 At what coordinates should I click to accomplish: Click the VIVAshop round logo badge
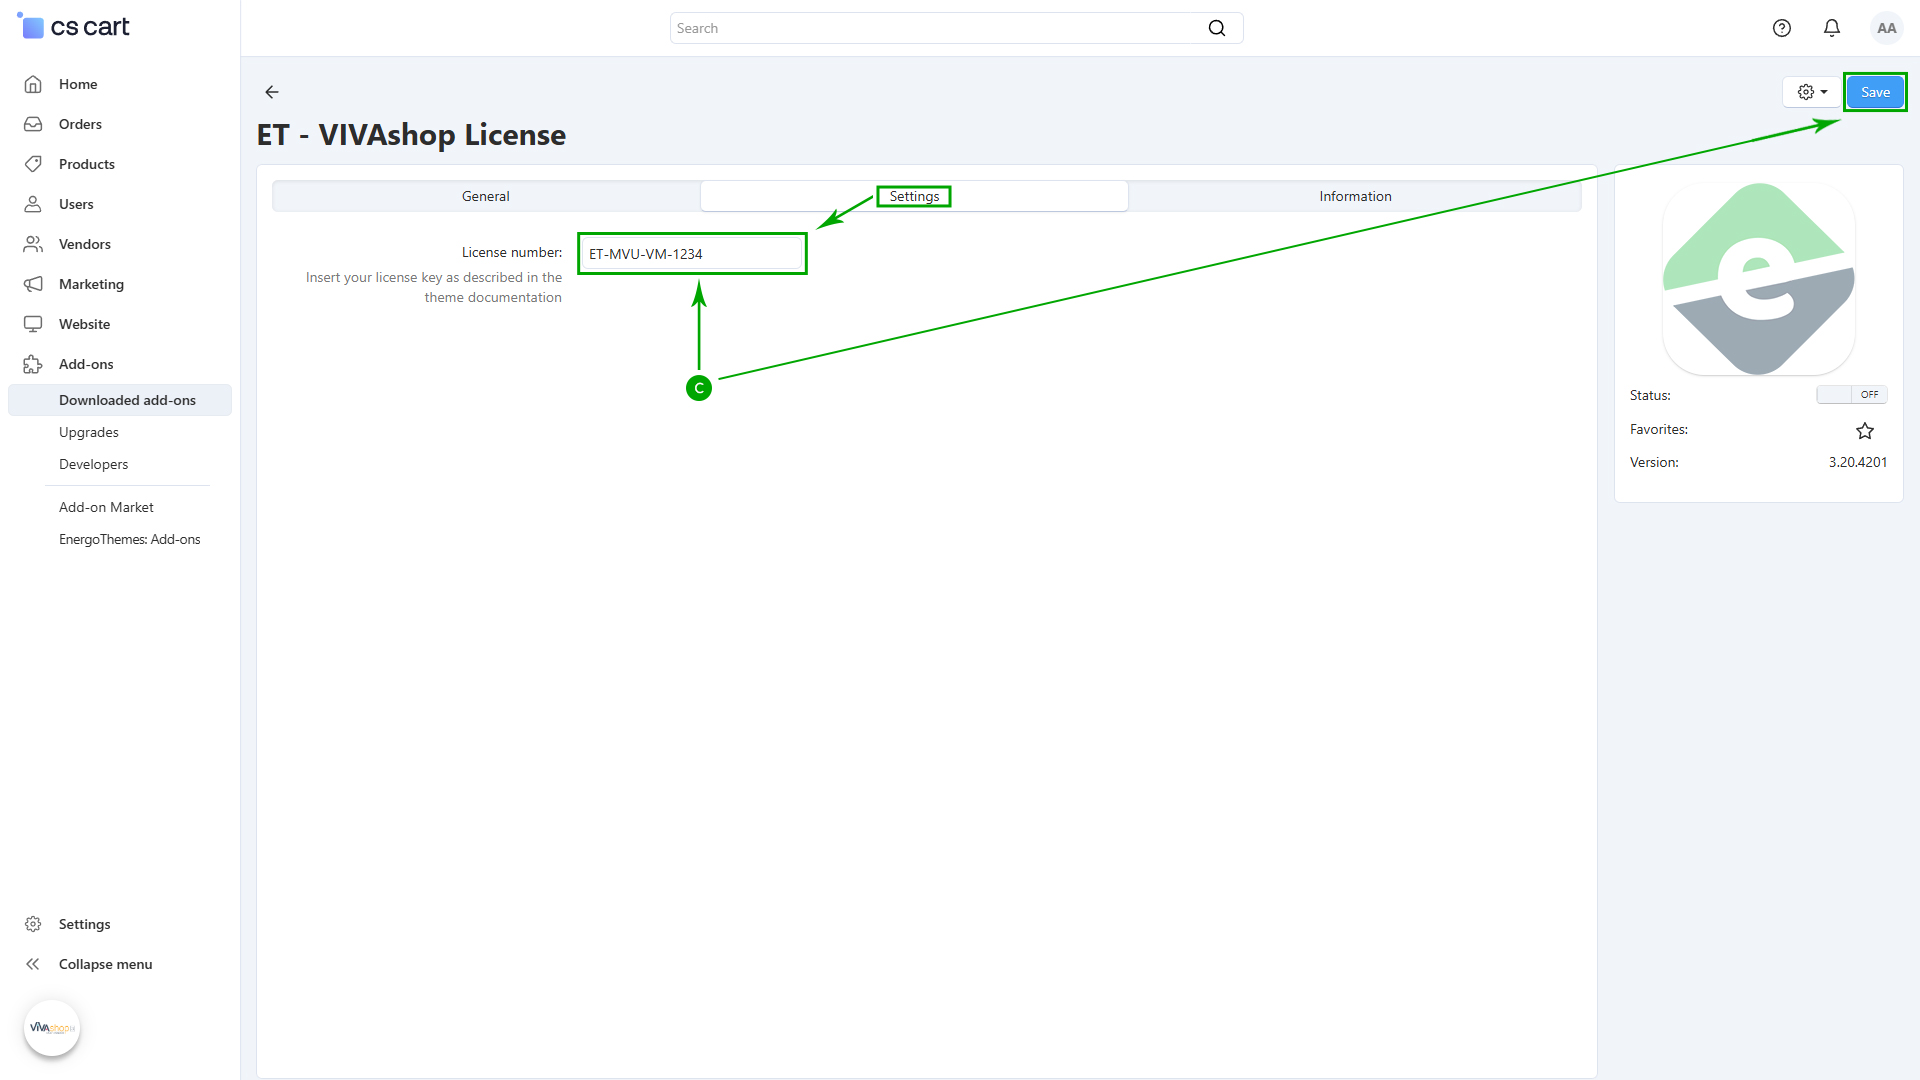pyautogui.click(x=52, y=1027)
